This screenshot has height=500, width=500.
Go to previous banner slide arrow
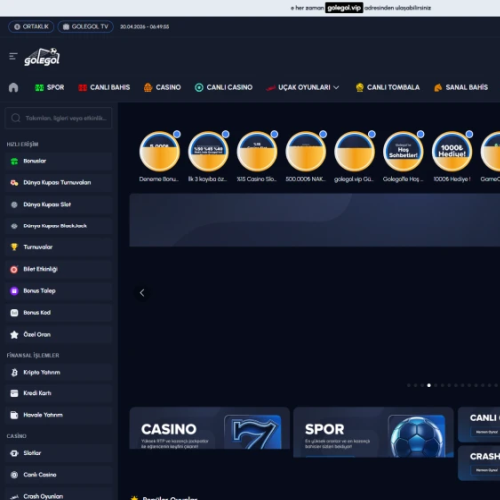tap(142, 293)
